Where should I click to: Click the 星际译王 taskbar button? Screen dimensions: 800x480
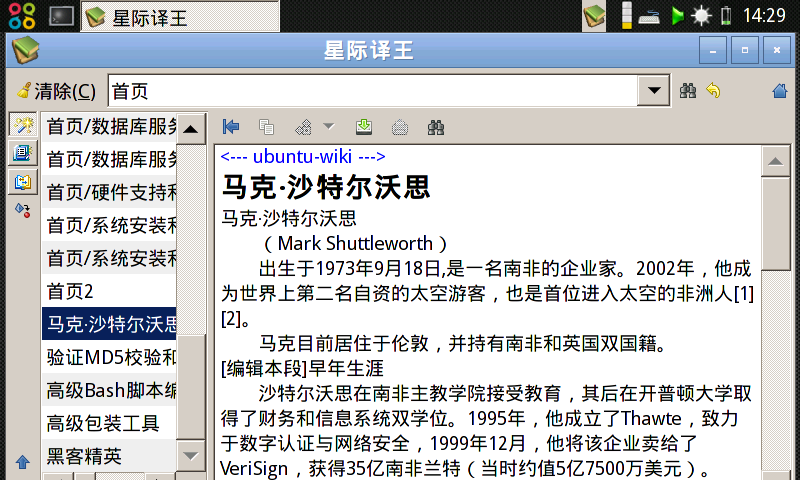coord(180,17)
